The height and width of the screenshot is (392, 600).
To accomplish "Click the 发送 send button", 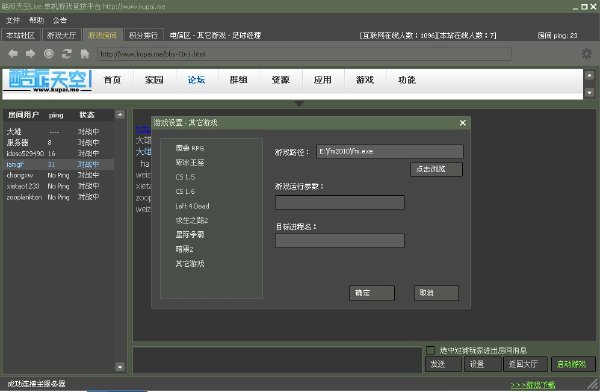I will tap(443, 364).
